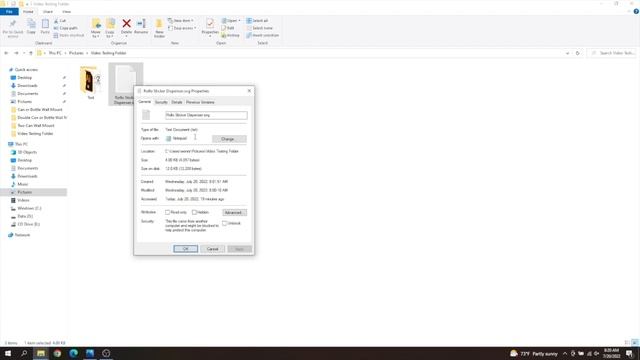This screenshot has height=360, width=640.
Task: Open Can or Bottle Wall Mount folder
Action: [40, 110]
